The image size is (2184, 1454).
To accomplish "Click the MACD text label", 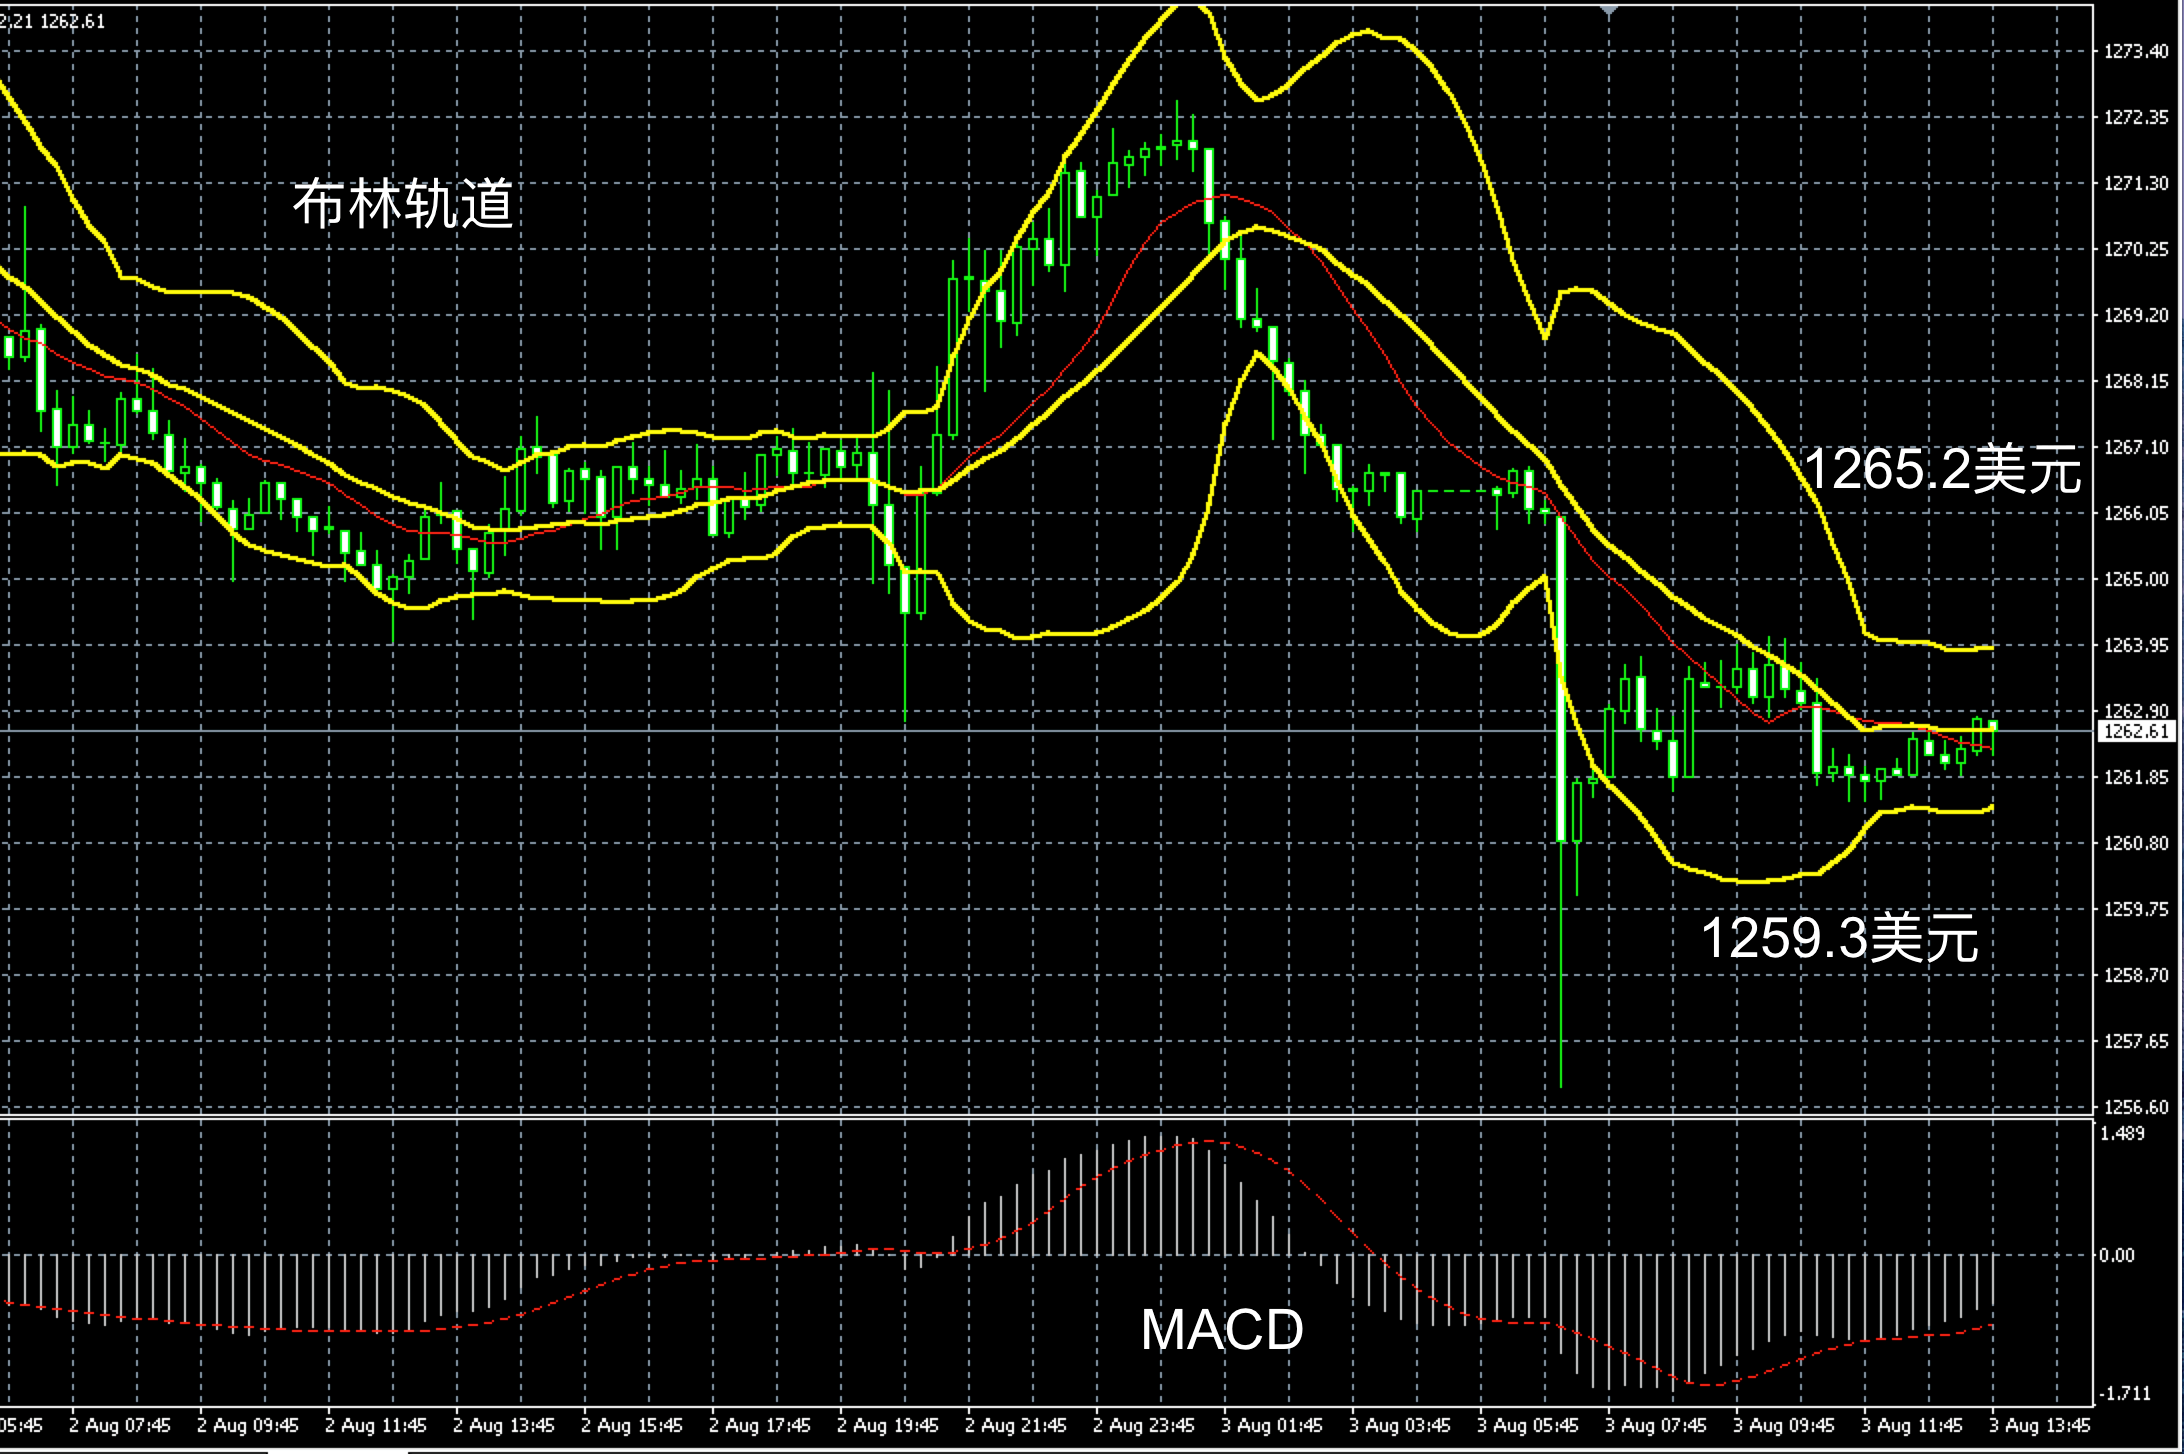I will pos(1222,1329).
